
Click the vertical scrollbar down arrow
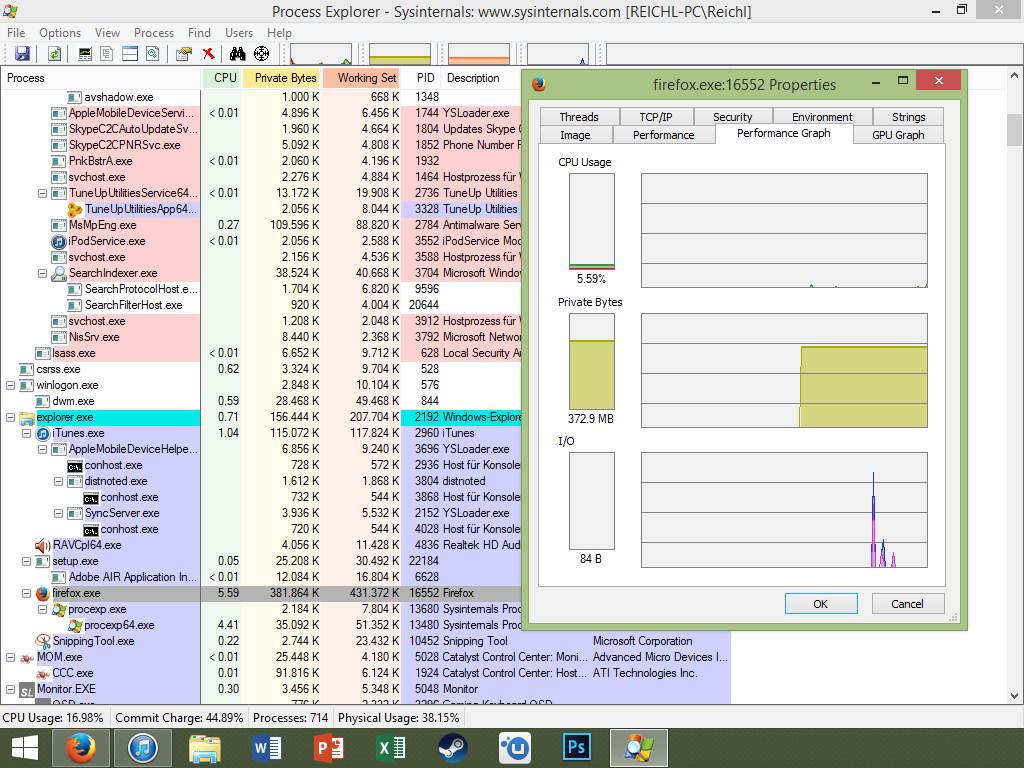(1014, 696)
